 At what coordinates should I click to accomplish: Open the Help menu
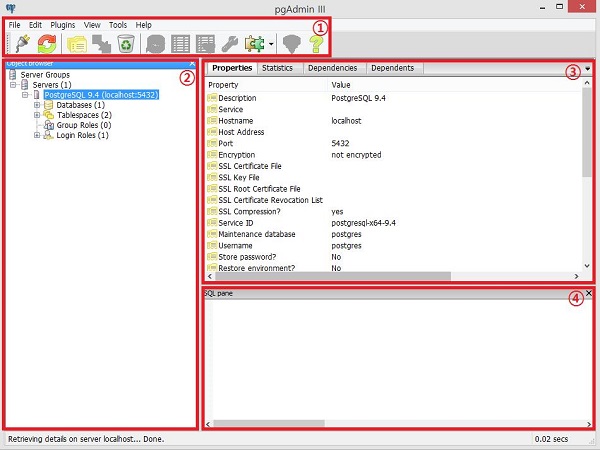click(143, 25)
